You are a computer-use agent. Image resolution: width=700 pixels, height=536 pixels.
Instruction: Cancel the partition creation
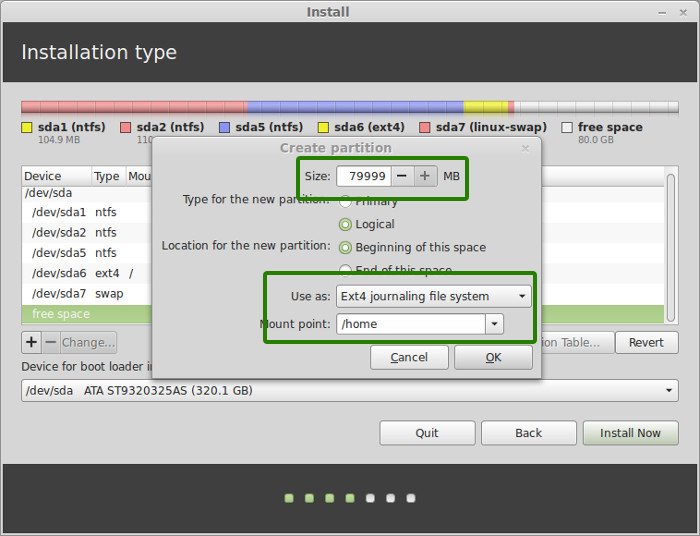pos(409,357)
